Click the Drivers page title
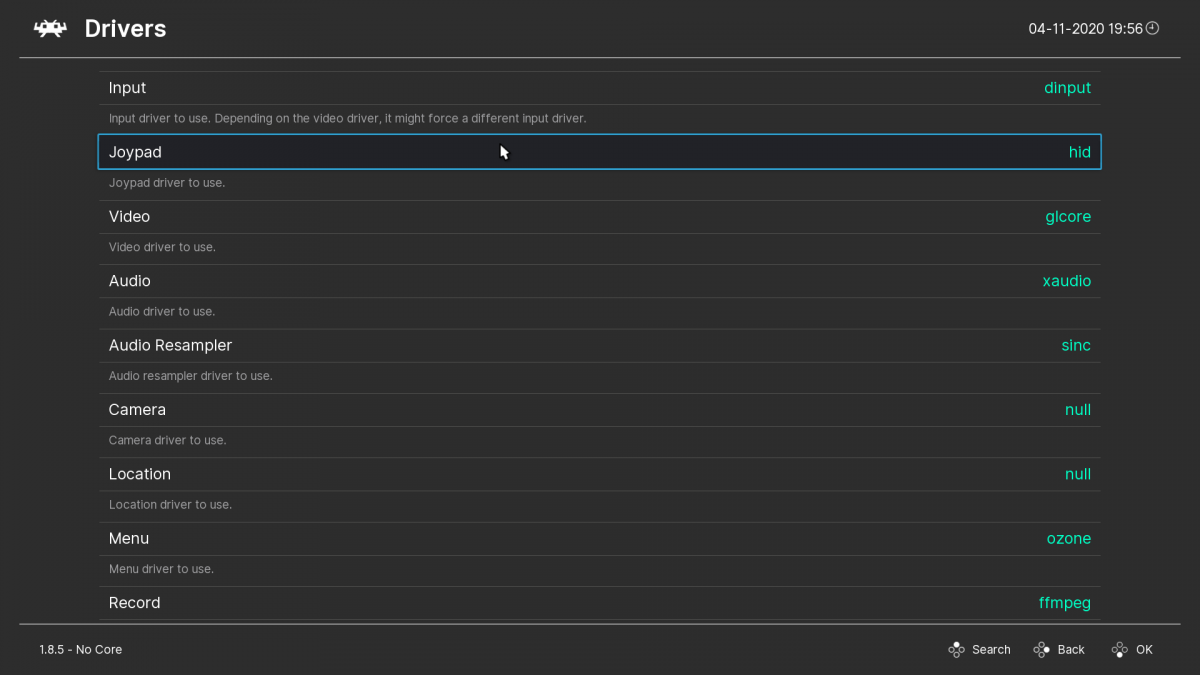1200x675 pixels. click(124, 28)
